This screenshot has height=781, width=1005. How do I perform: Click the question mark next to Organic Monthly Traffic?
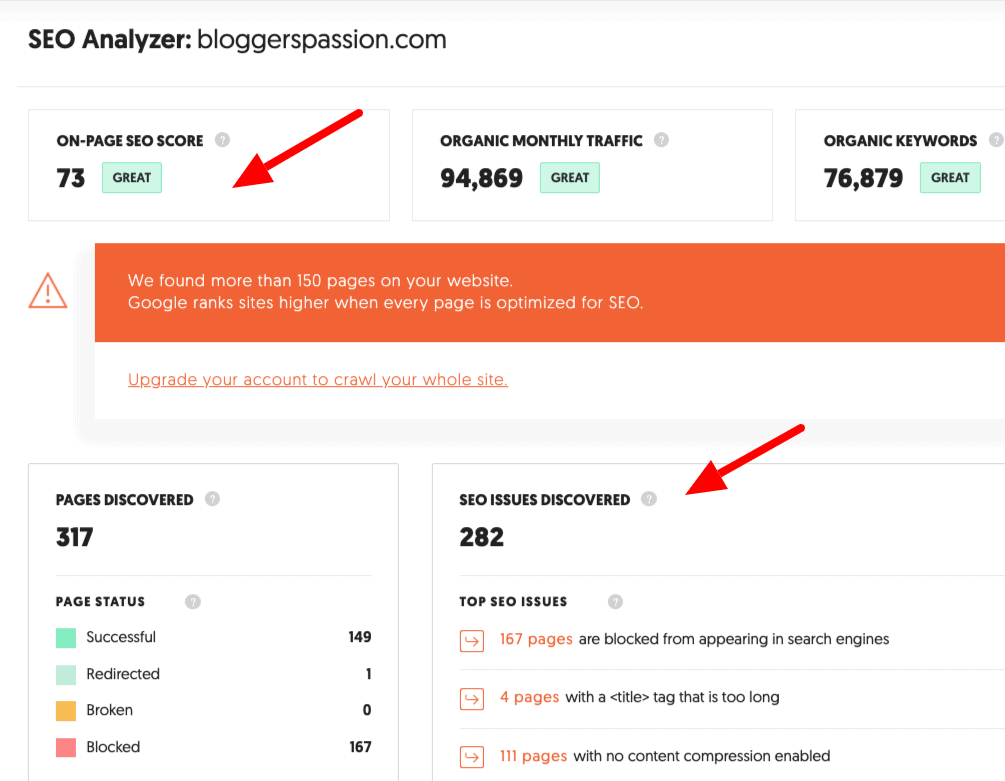(661, 141)
